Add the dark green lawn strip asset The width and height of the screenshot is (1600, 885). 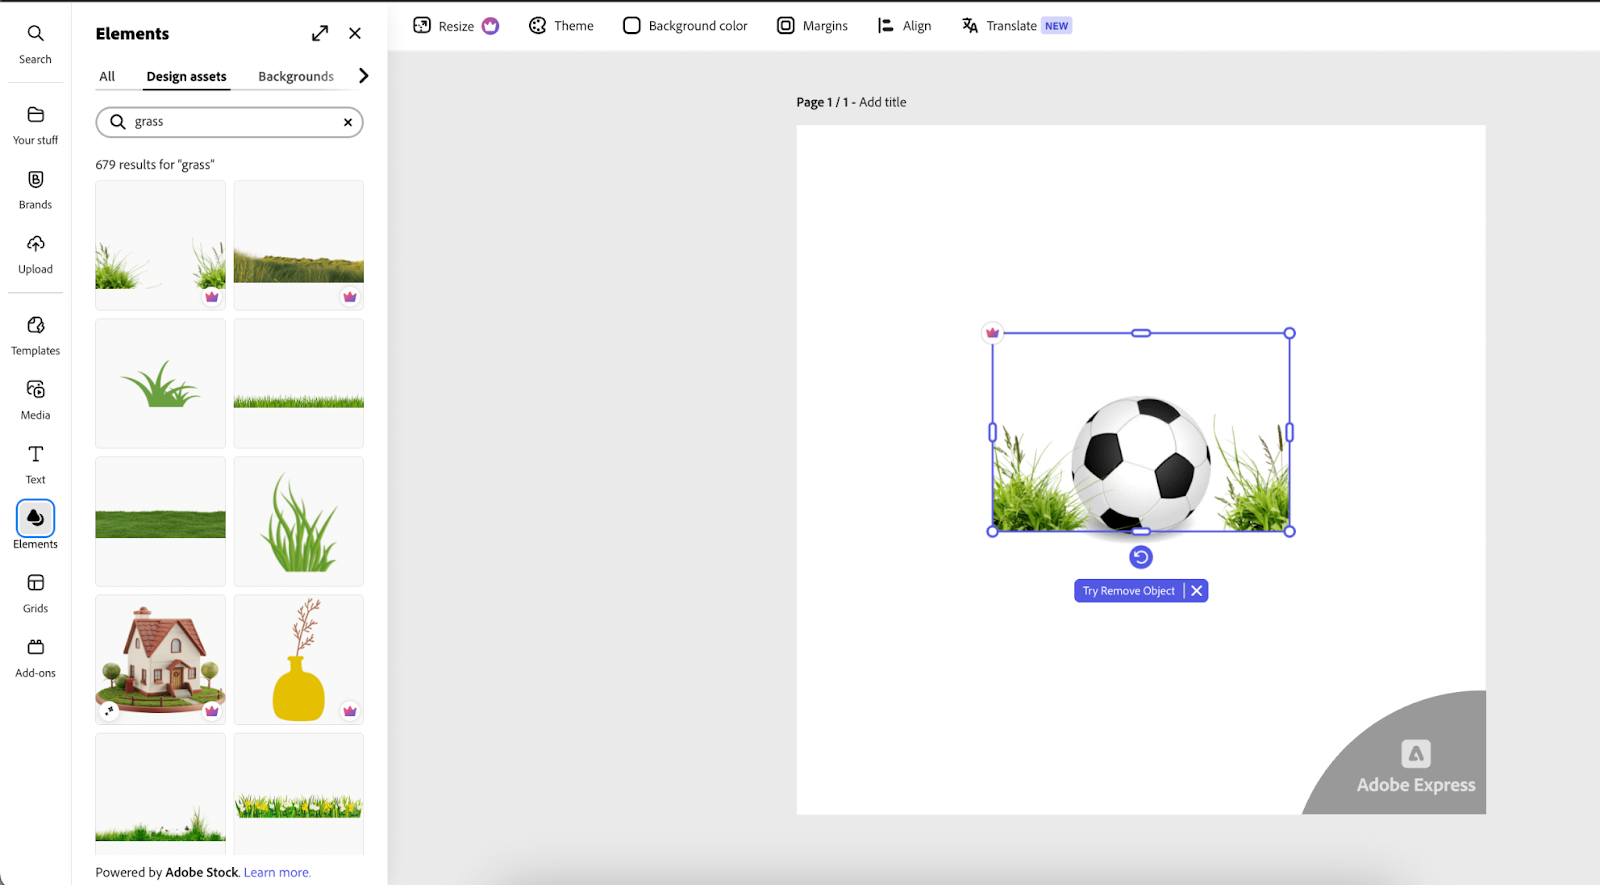160,521
